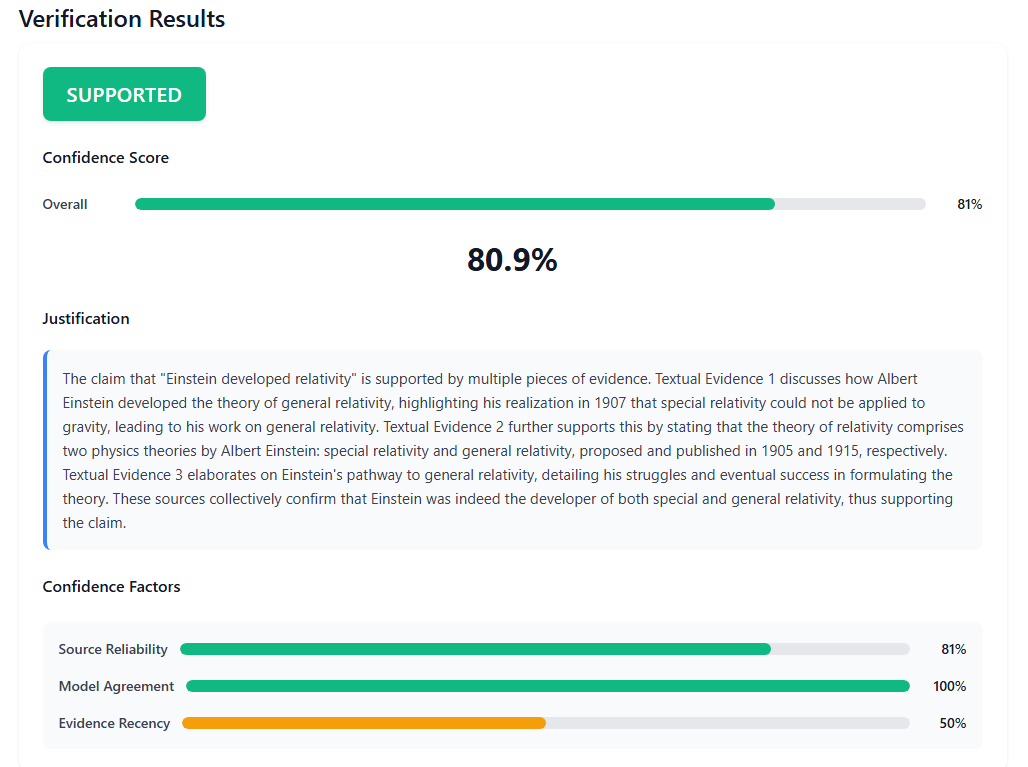Click the Overall label
This screenshot has height=767, width=1028.
(x=64, y=204)
